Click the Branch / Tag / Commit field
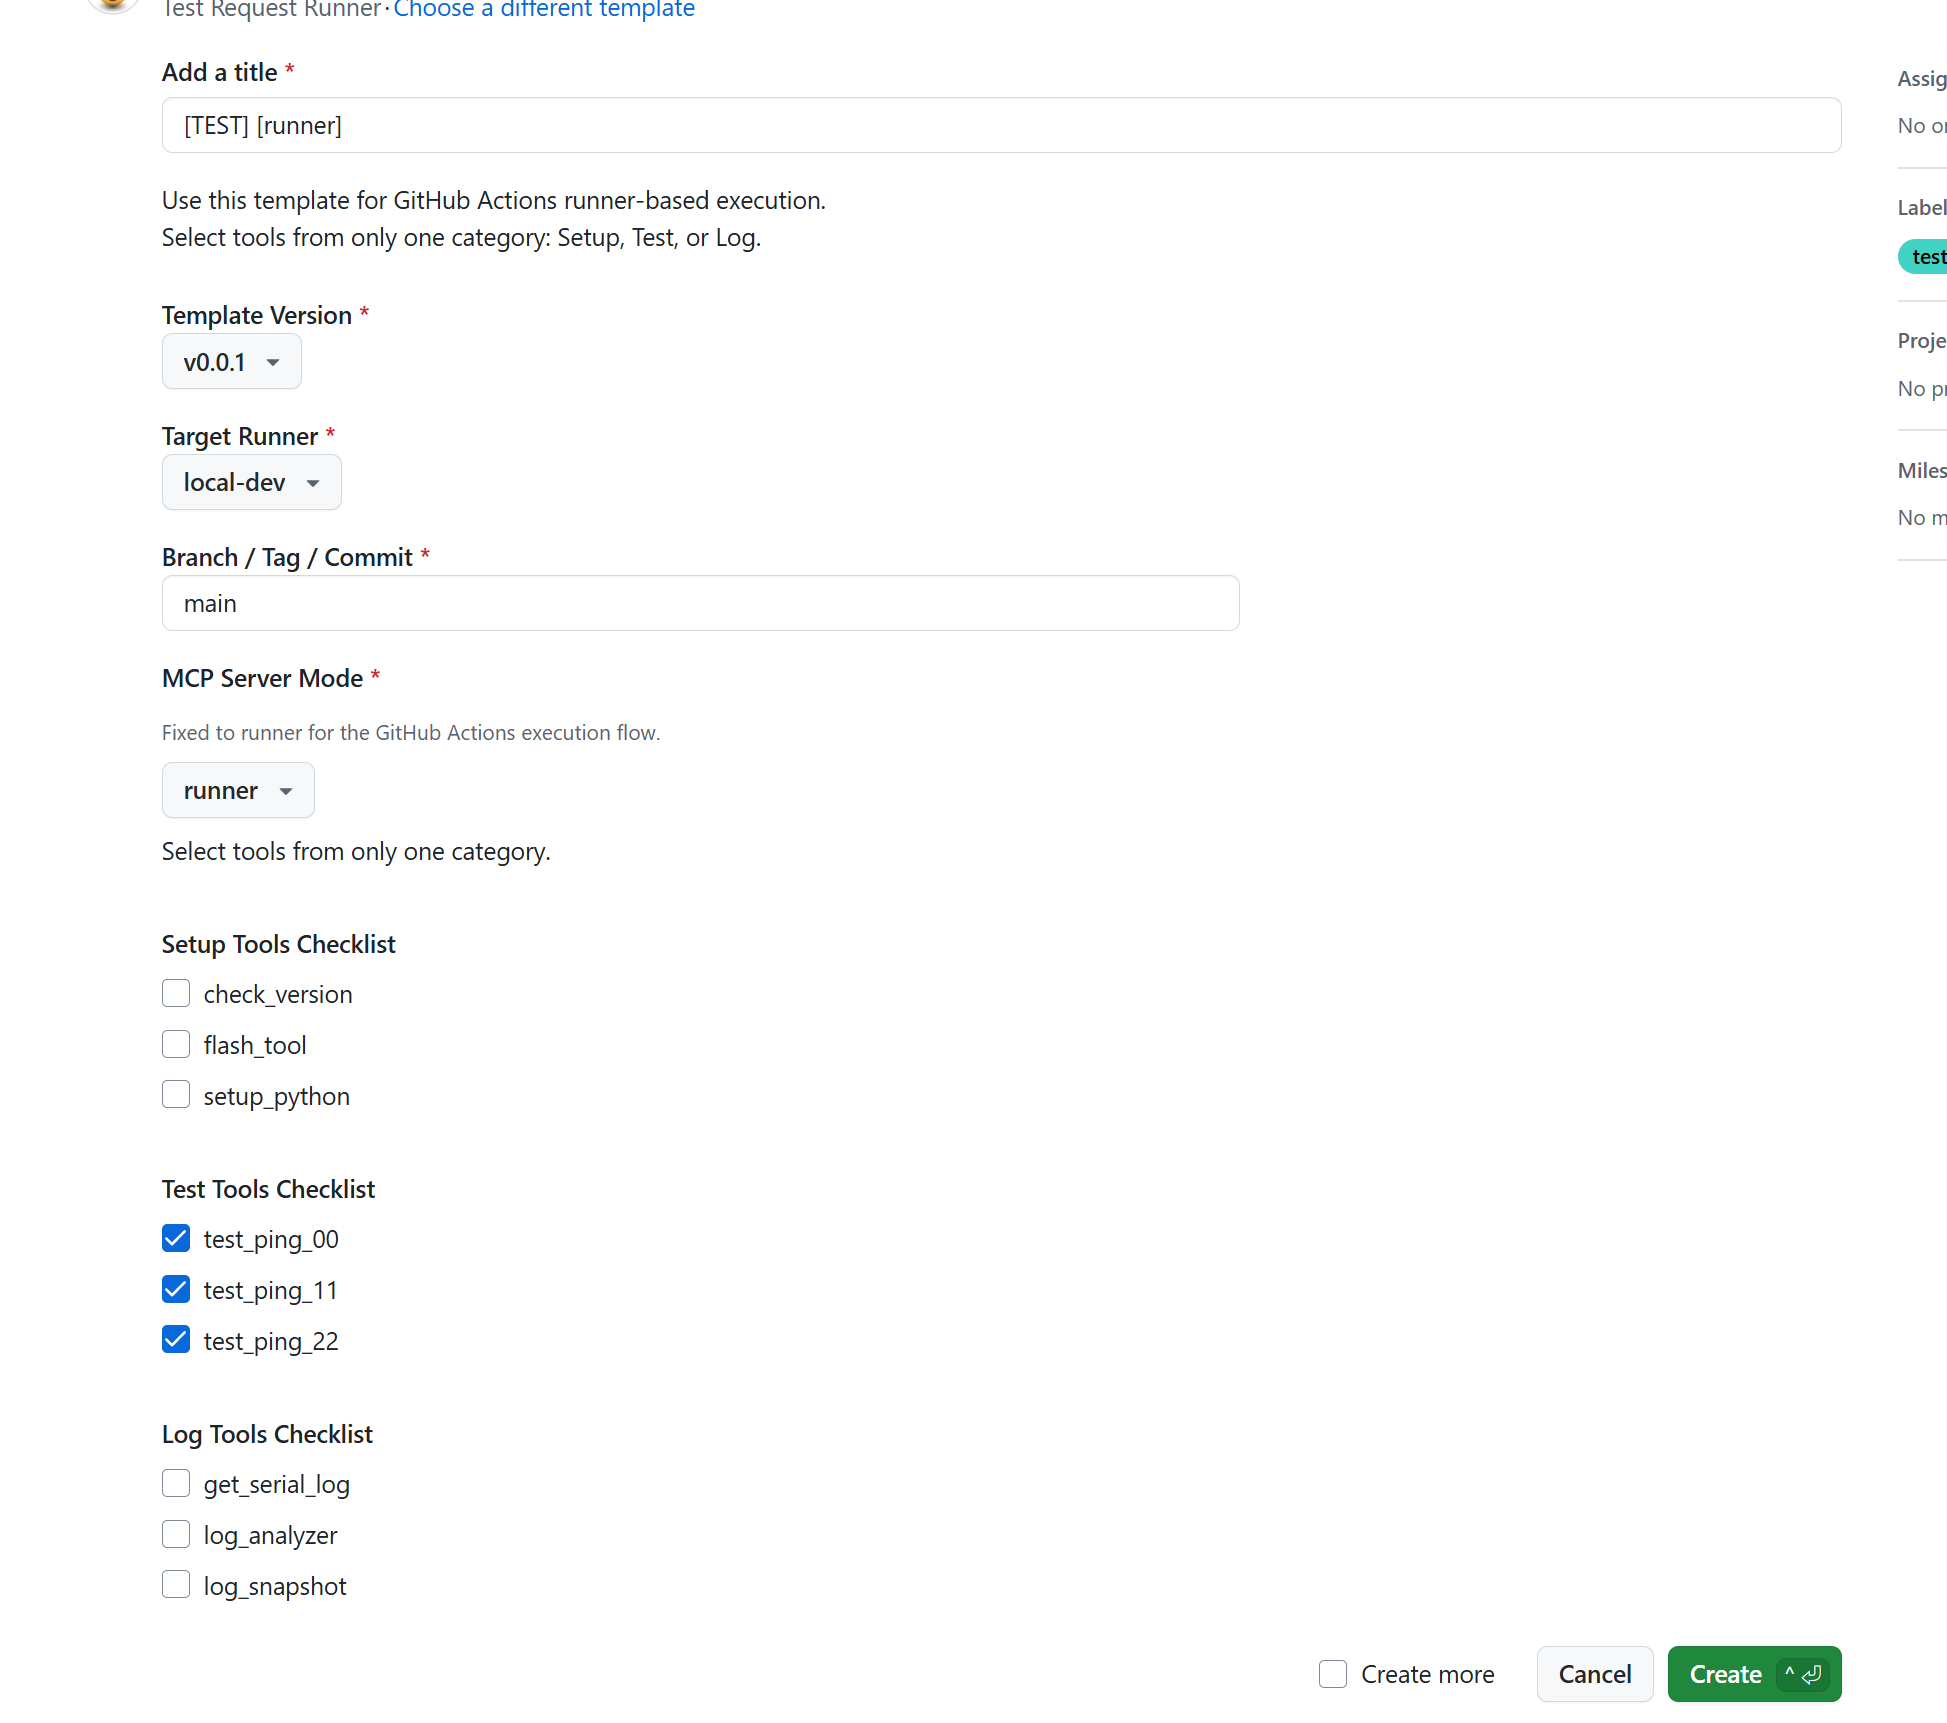The height and width of the screenshot is (1723, 1947). click(700, 604)
